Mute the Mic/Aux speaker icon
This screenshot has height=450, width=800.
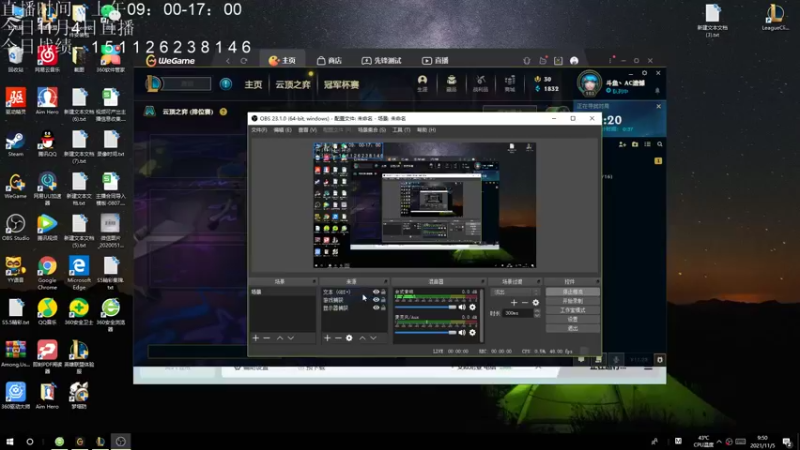click(x=462, y=333)
